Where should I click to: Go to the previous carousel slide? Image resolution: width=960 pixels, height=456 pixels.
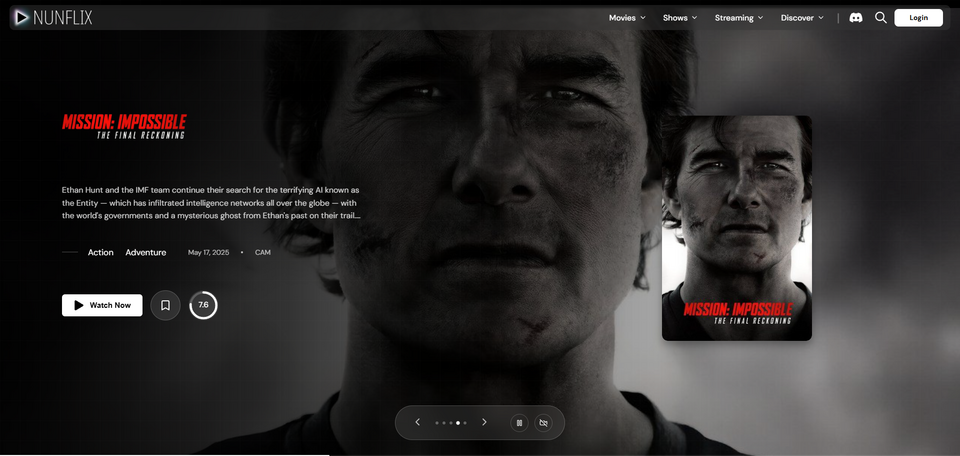[418, 422]
